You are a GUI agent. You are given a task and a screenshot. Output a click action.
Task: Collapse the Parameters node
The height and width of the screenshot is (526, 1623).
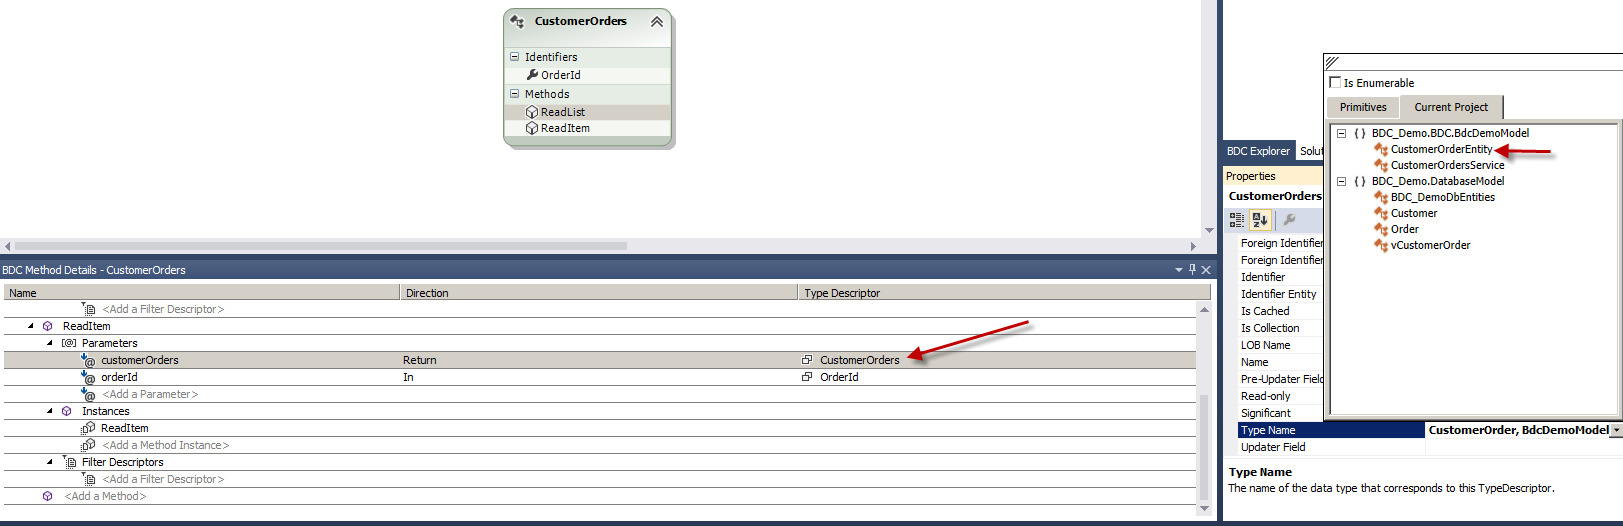pyautogui.click(x=50, y=343)
